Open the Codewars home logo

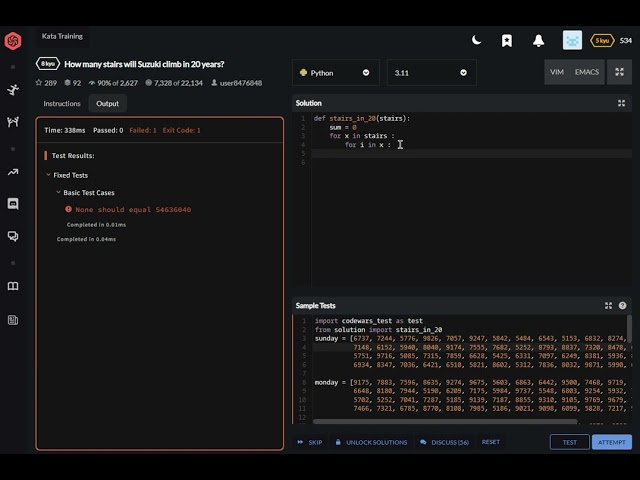(x=13, y=41)
